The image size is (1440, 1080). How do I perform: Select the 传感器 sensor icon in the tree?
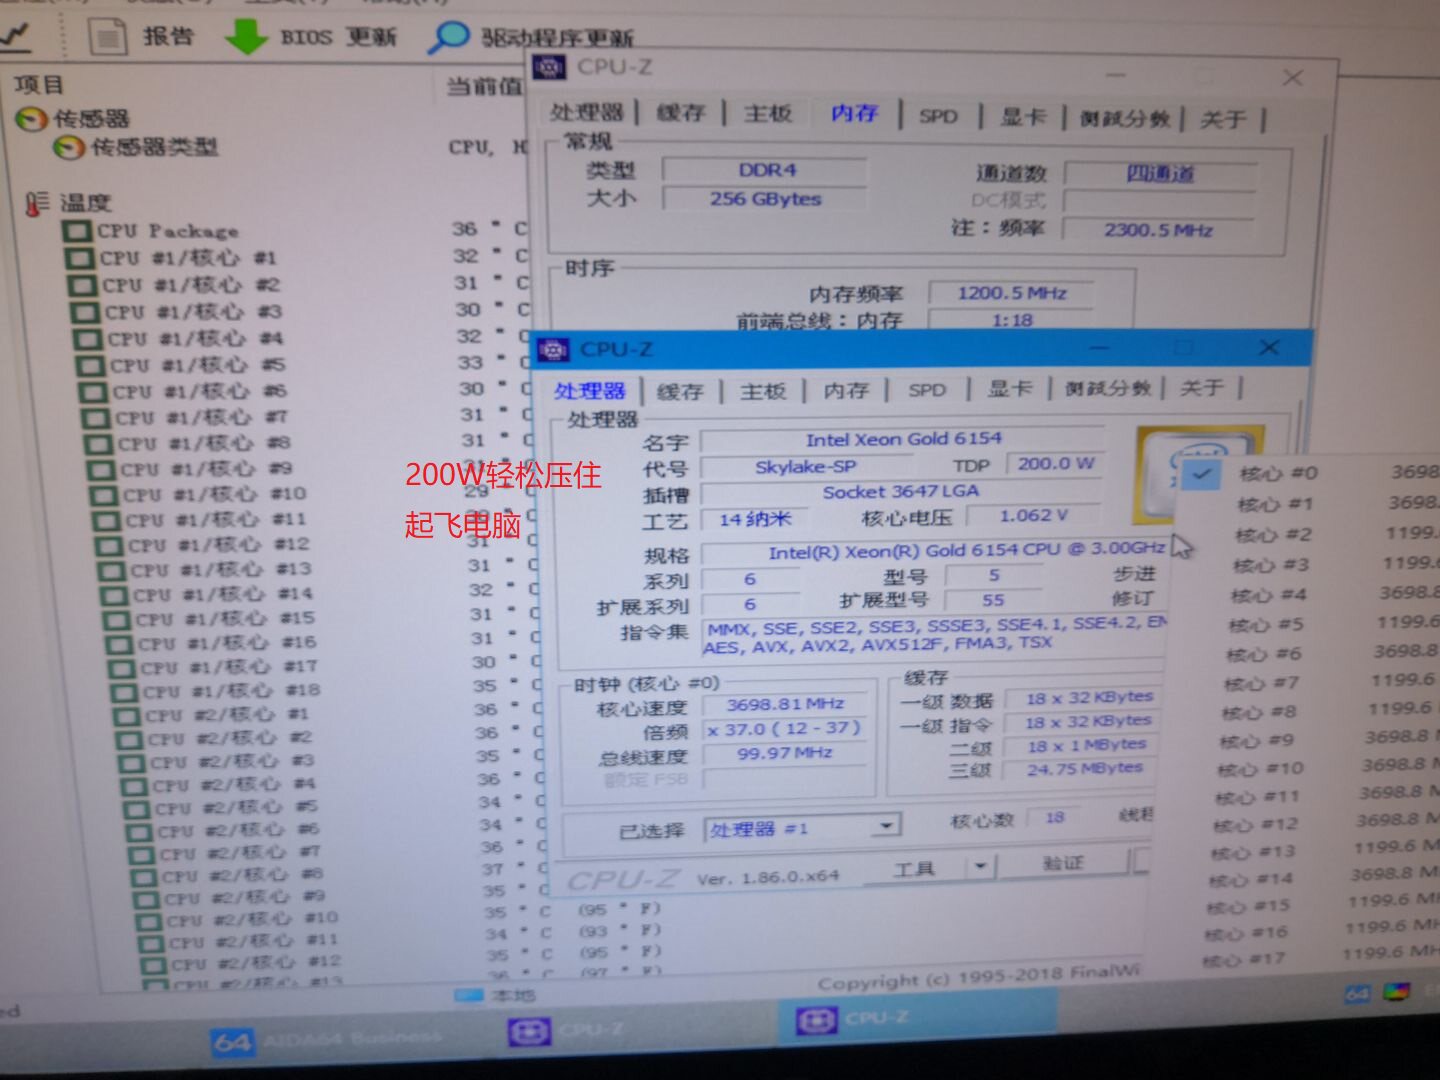(32, 119)
